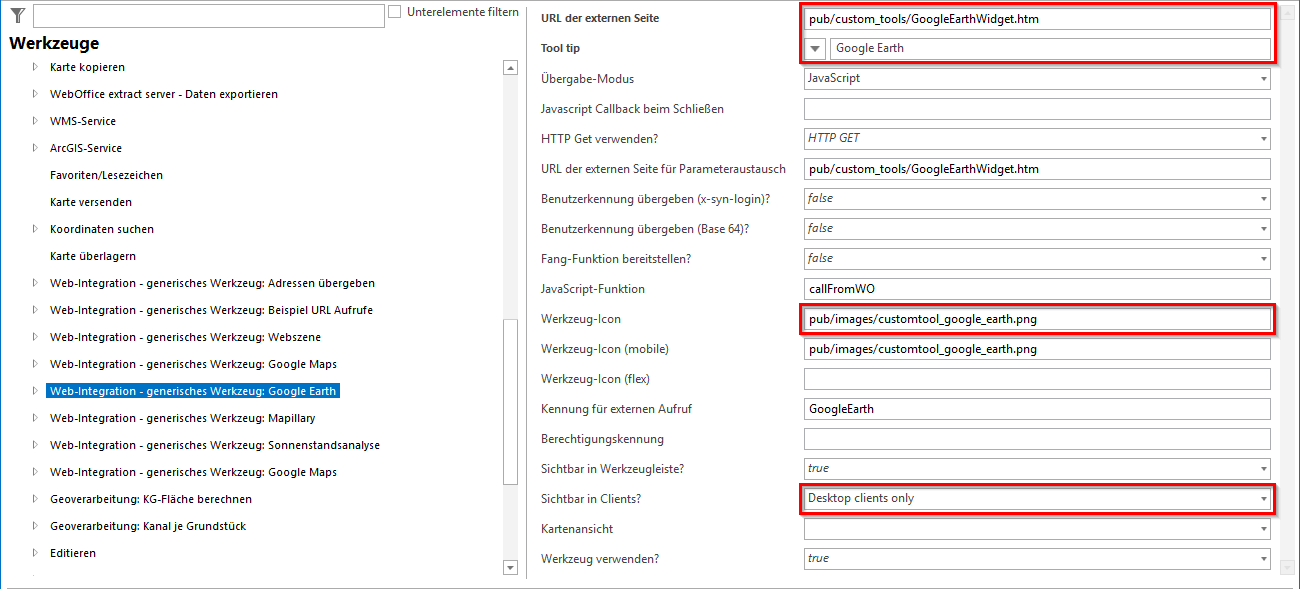Open the Sichtbar in Werkzeugleiste dropdown

click(x=1264, y=468)
